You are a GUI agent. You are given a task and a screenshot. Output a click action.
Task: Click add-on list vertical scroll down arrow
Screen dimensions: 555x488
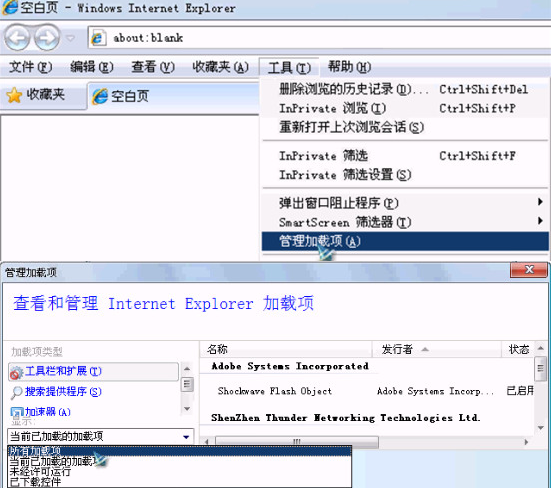coord(540,428)
